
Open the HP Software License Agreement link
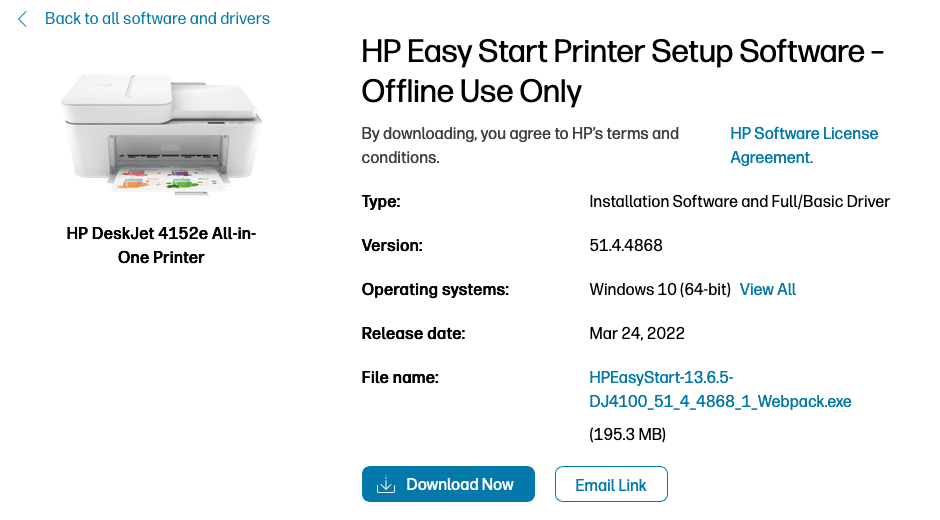click(x=804, y=145)
